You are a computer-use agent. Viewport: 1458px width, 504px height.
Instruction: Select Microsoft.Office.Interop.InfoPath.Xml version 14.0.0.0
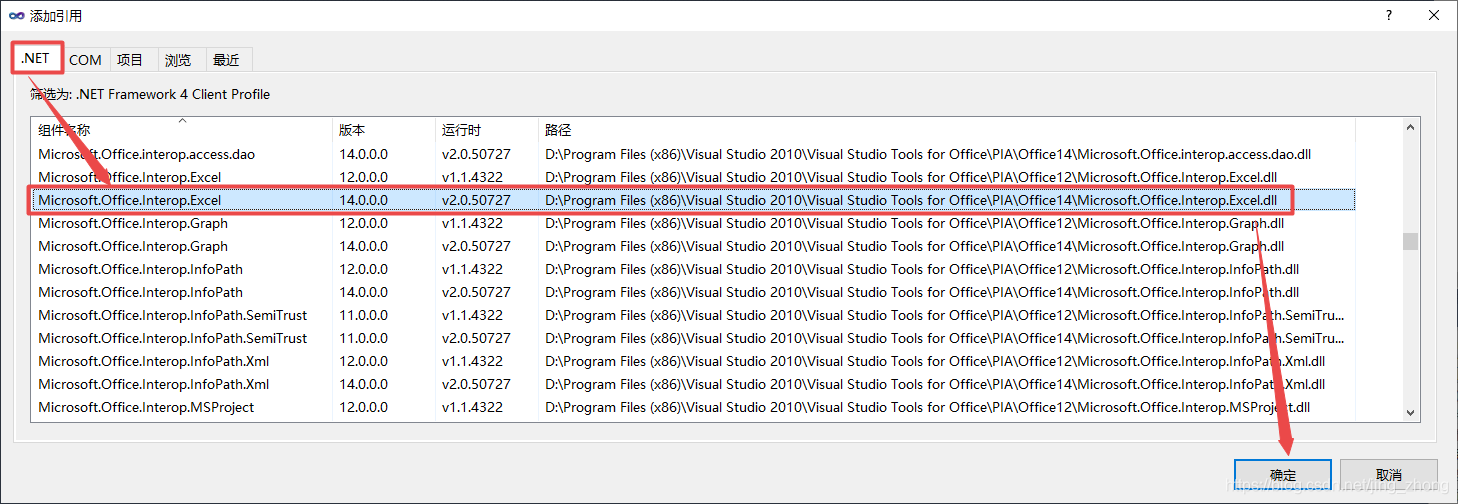693,384
